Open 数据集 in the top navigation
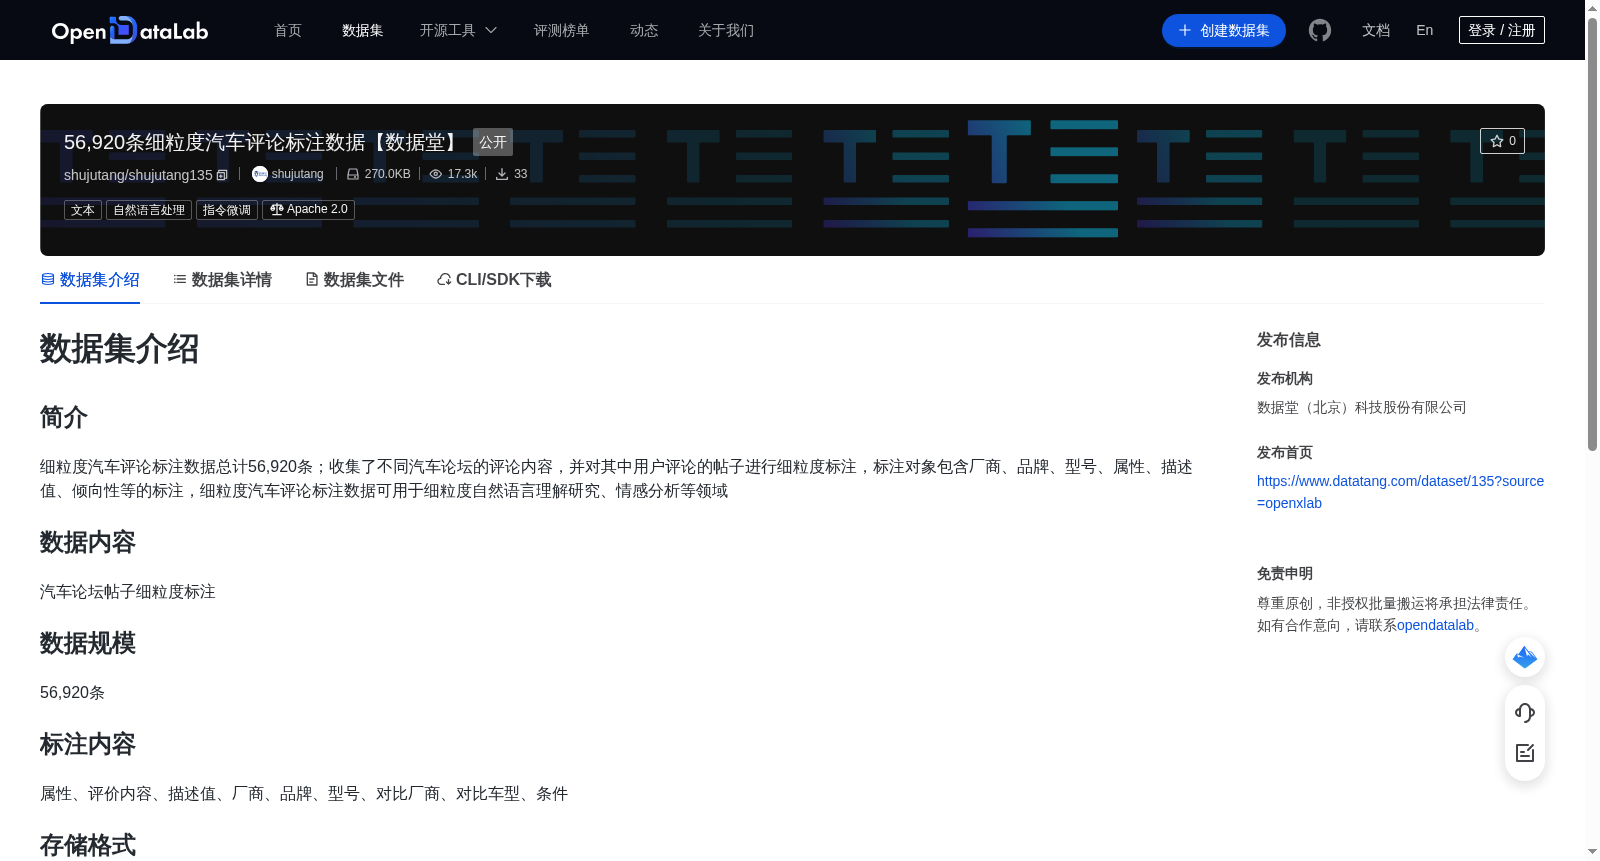 click(x=363, y=30)
